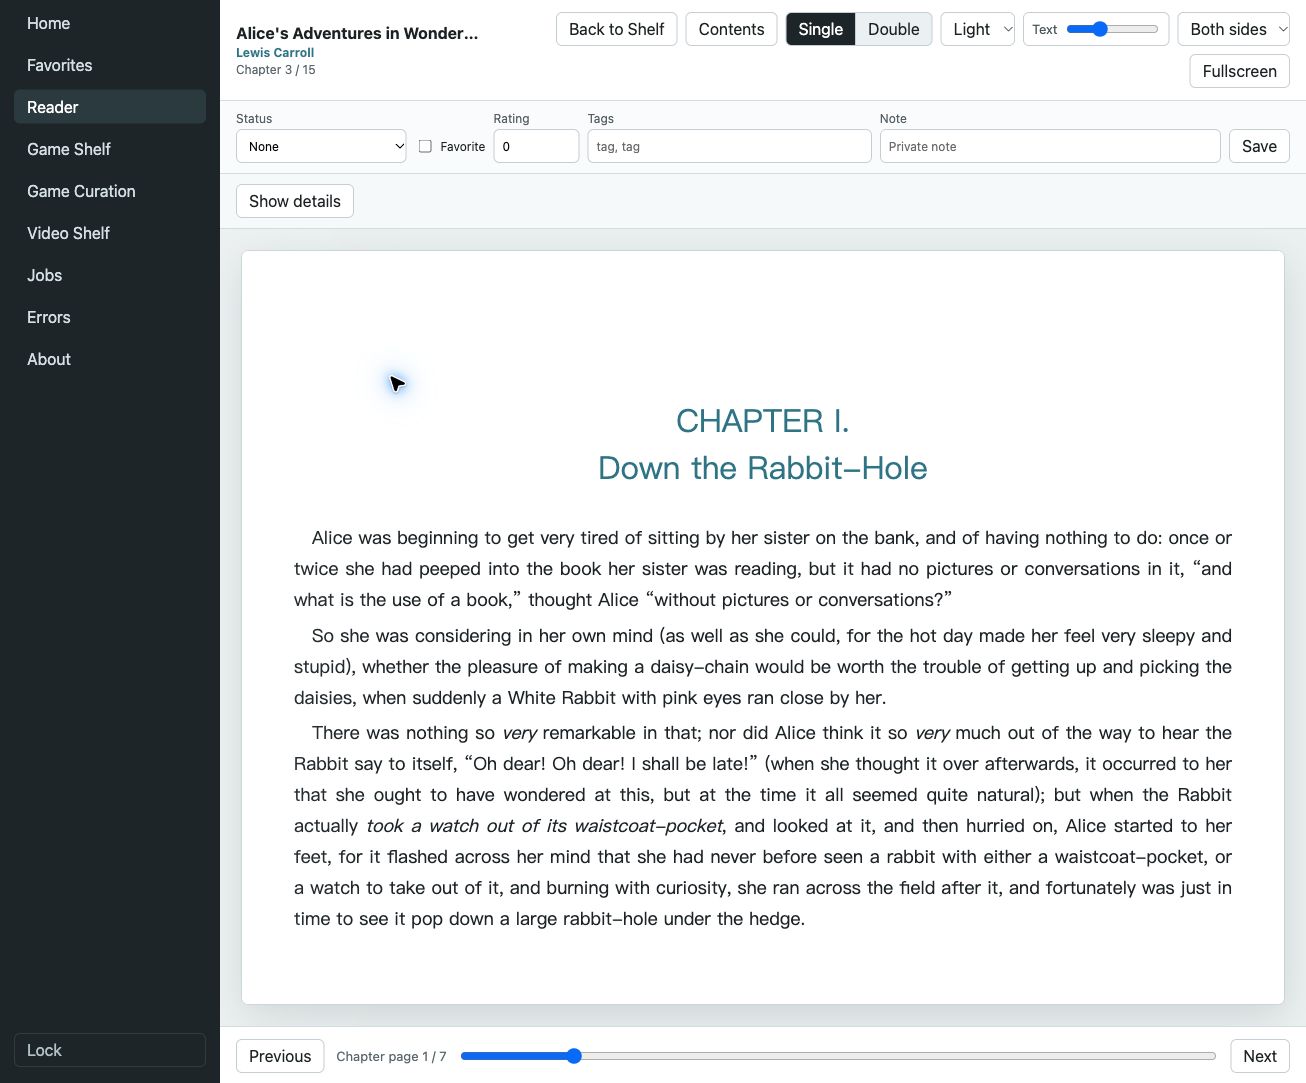
Task: Go to the Previous page
Action: 280,1056
